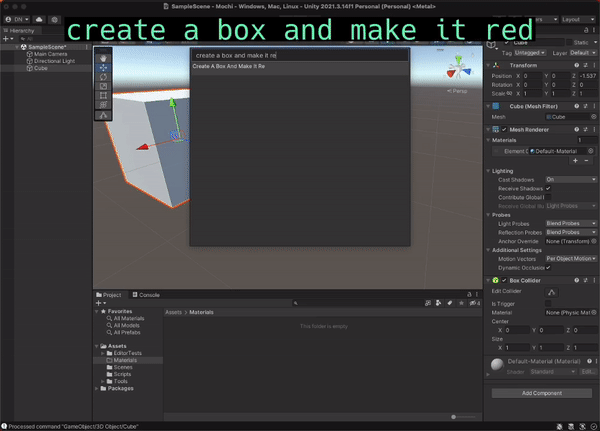Click the Edit Collider icon button
Image resolution: width=600 pixels, height=431 pixels.
(x=551, y=291)
